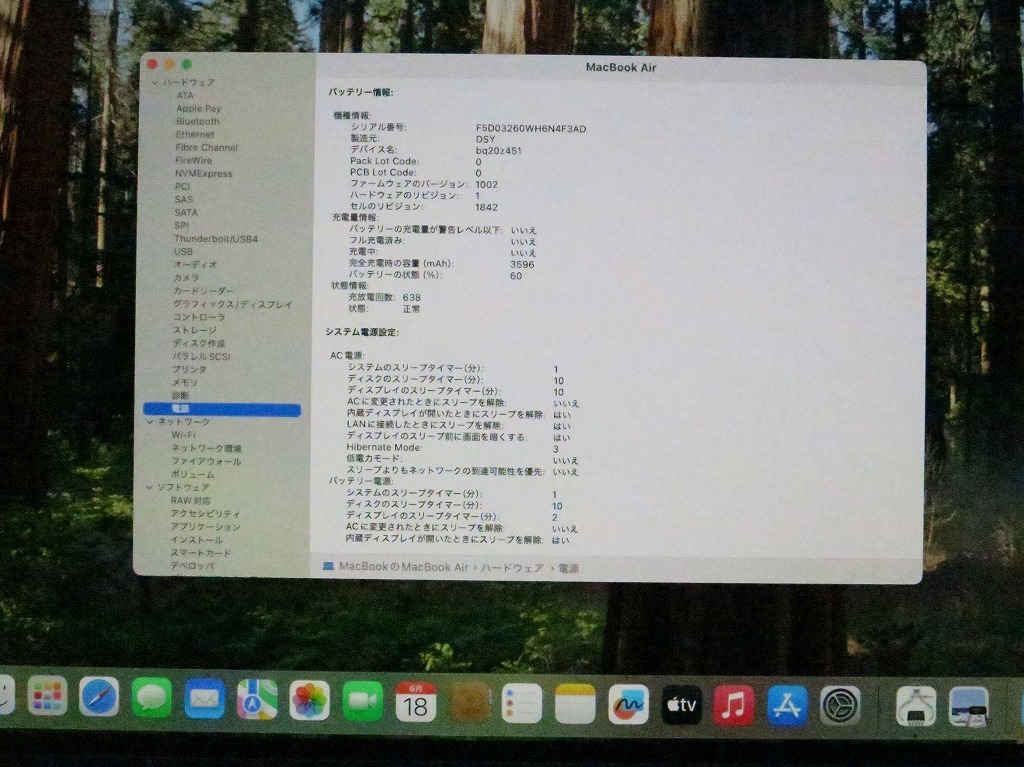Viewport: 1024px width, 767px height.
Task: Select Apple Pay in sidebar
Action: (199, 108)
